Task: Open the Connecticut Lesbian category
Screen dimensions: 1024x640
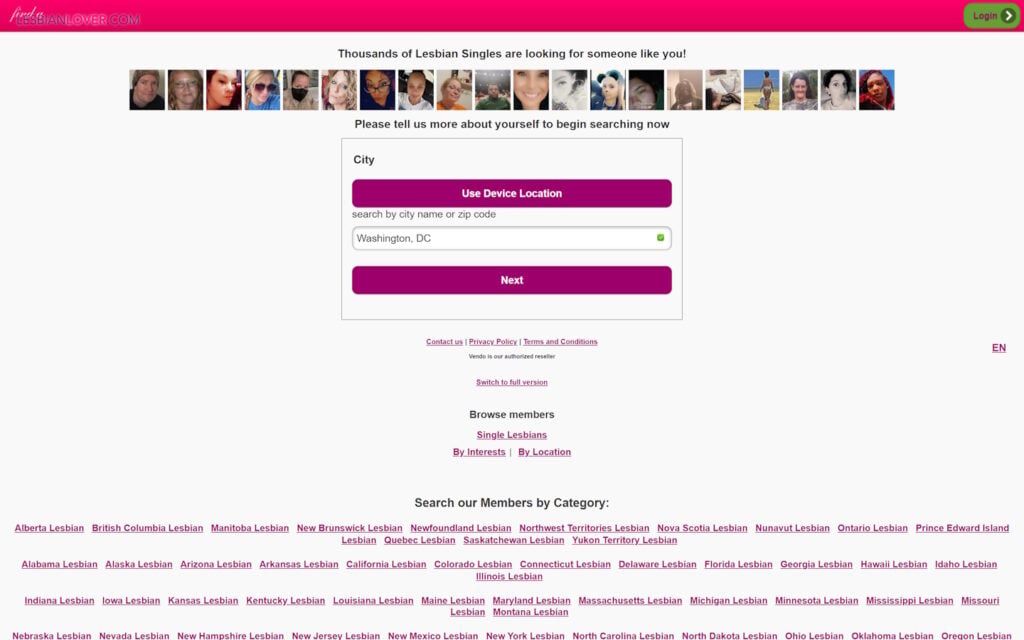Action: [x=565, y=564]
